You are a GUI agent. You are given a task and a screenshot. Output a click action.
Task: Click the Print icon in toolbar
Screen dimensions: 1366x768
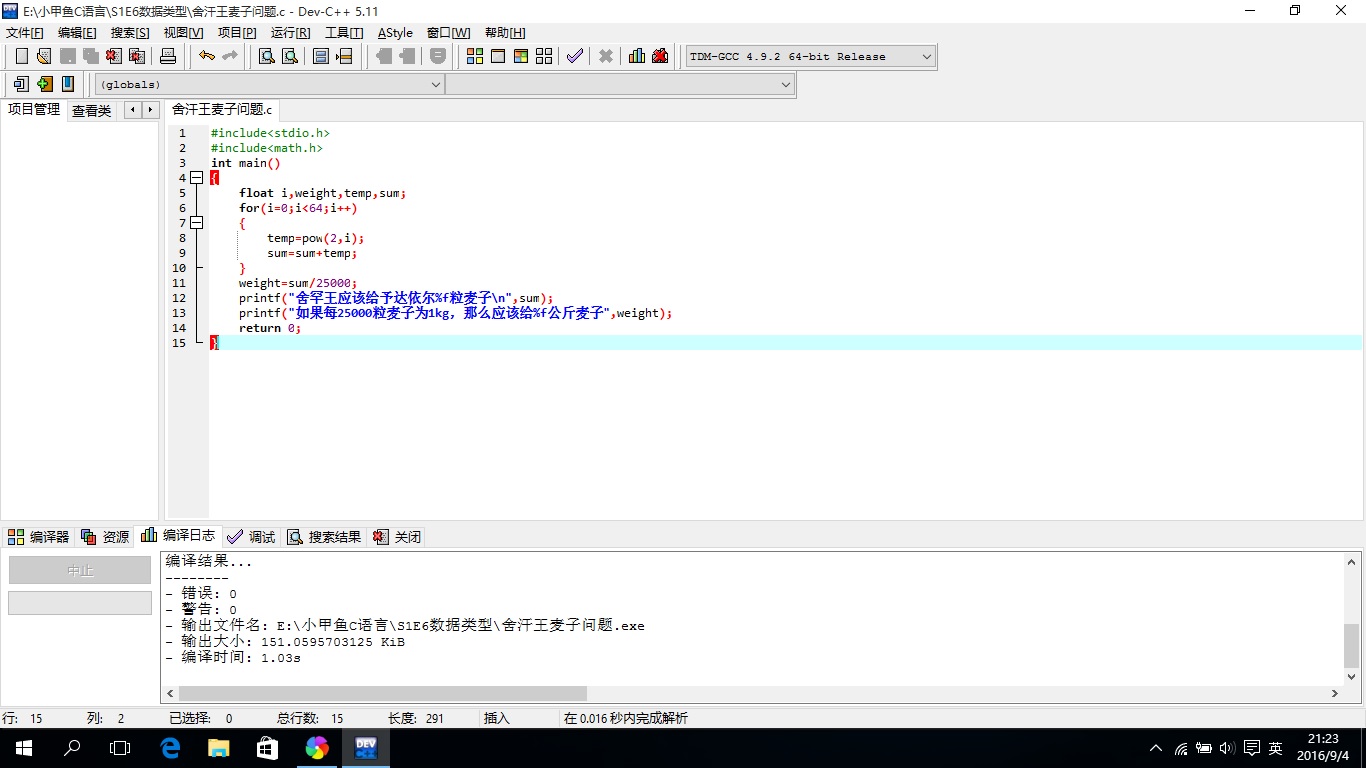tap(168, 56)
